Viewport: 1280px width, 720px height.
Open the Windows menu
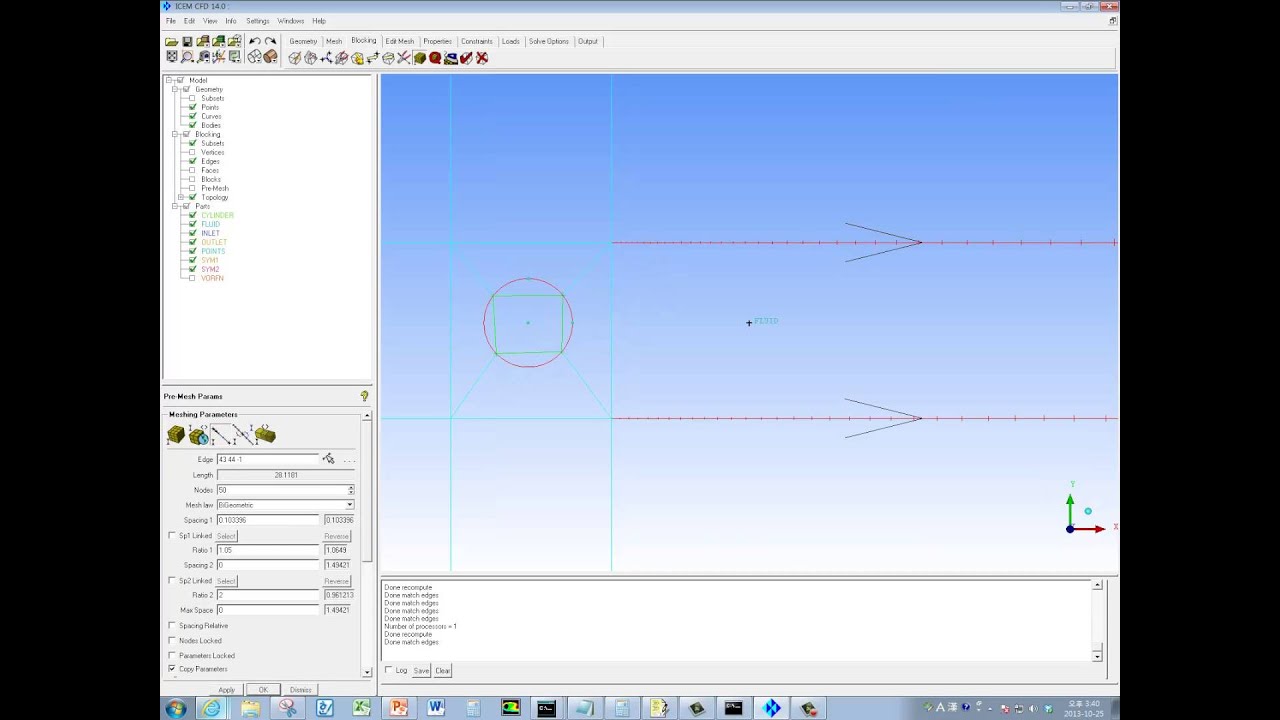[x=291, y=21]
